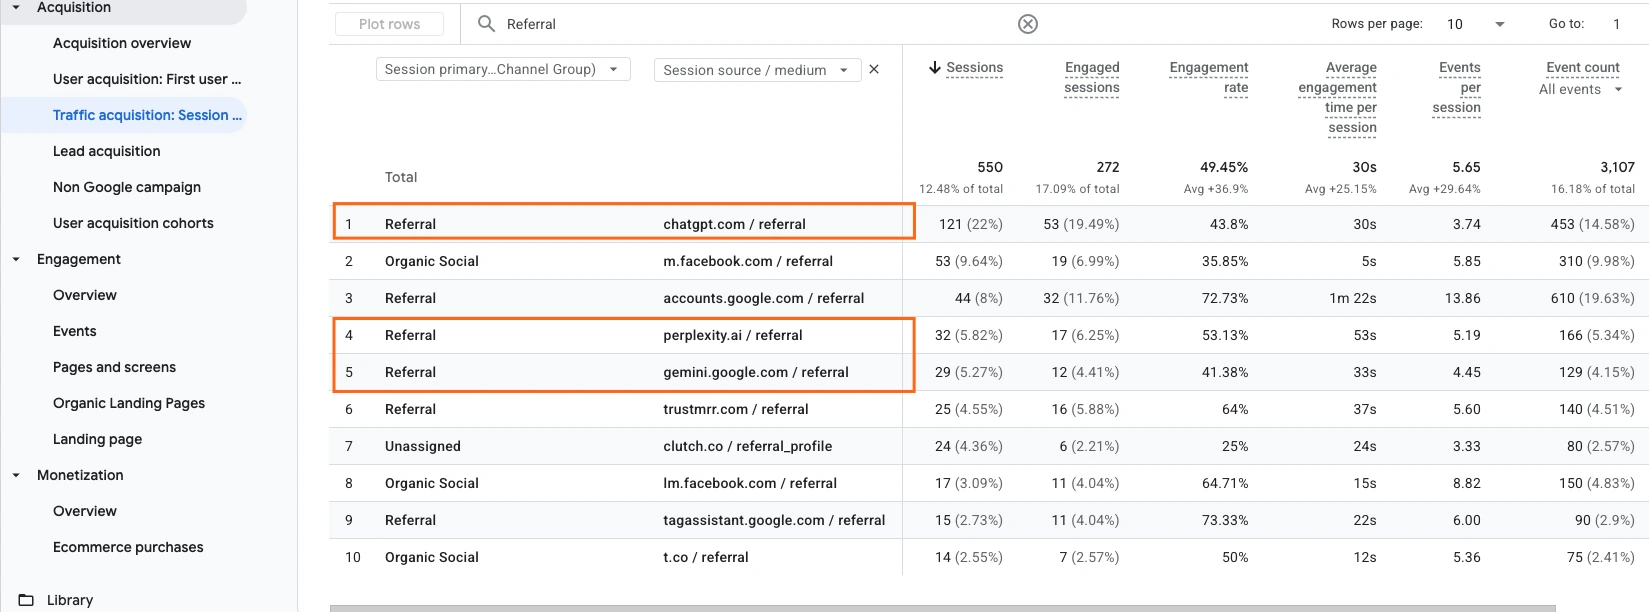Open the Library folder icon
The height and width of the screenshot is (612, 1649).
26,600
